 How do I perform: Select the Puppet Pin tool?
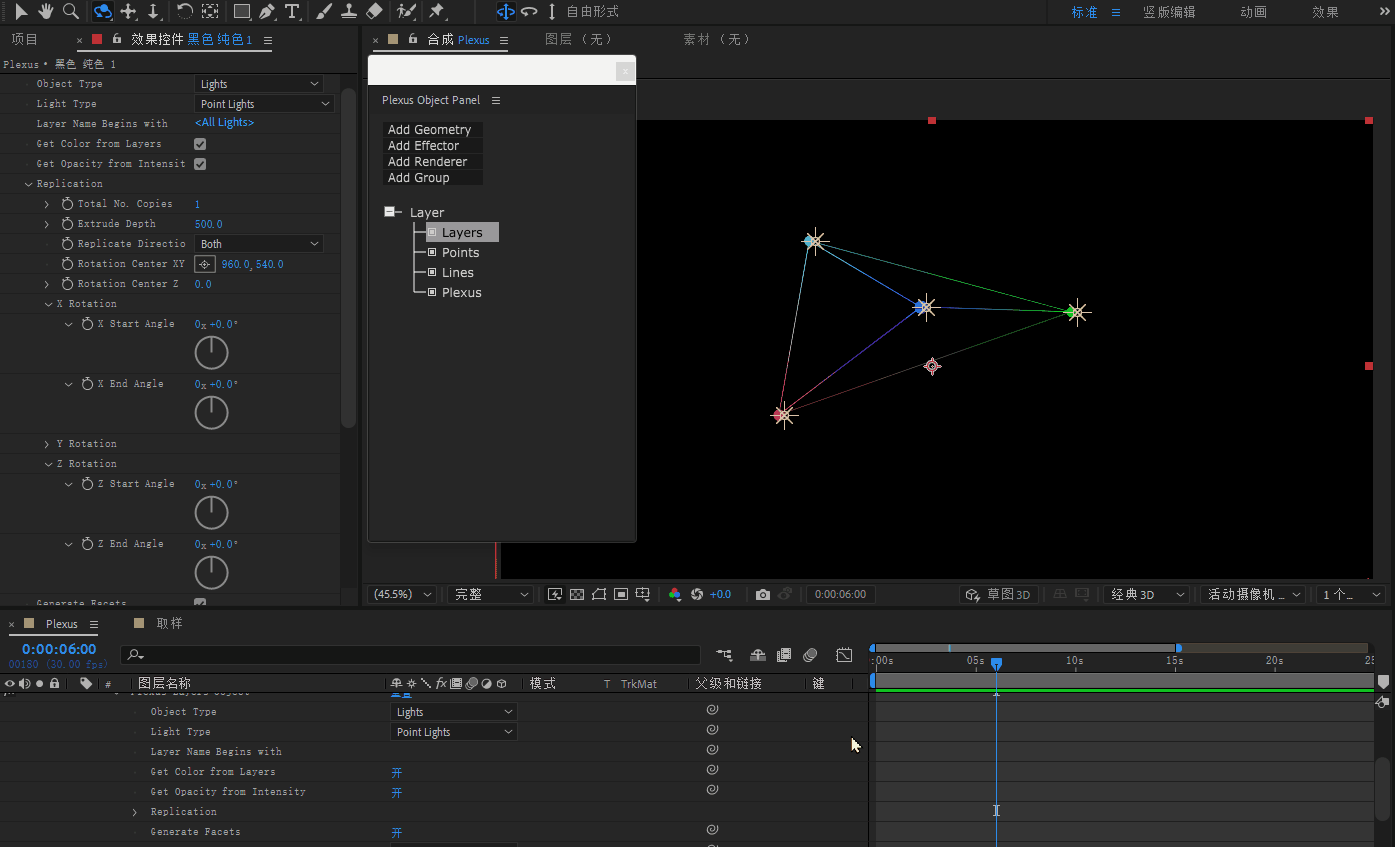(437, 11)
